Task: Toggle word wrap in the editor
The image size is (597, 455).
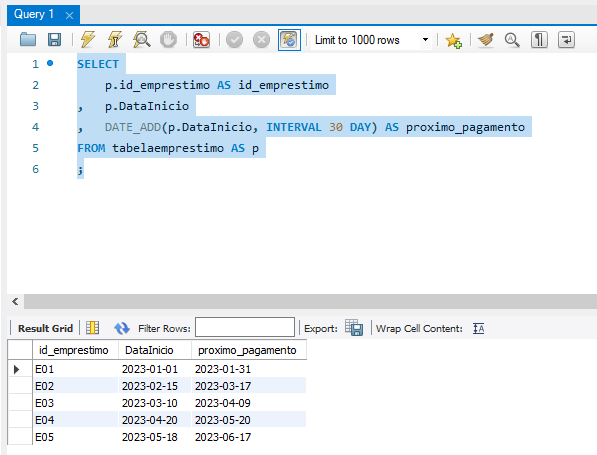Action: 566,40
